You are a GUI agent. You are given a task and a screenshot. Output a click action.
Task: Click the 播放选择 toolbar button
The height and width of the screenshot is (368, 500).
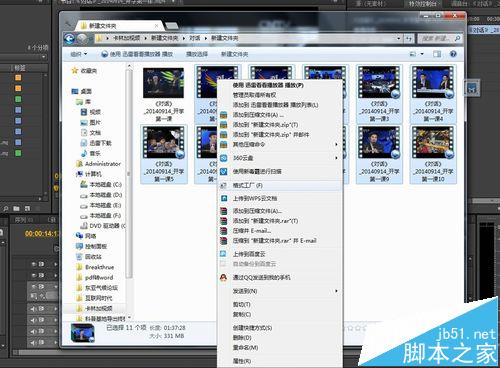pyautogui.click(x=197, y=54)
